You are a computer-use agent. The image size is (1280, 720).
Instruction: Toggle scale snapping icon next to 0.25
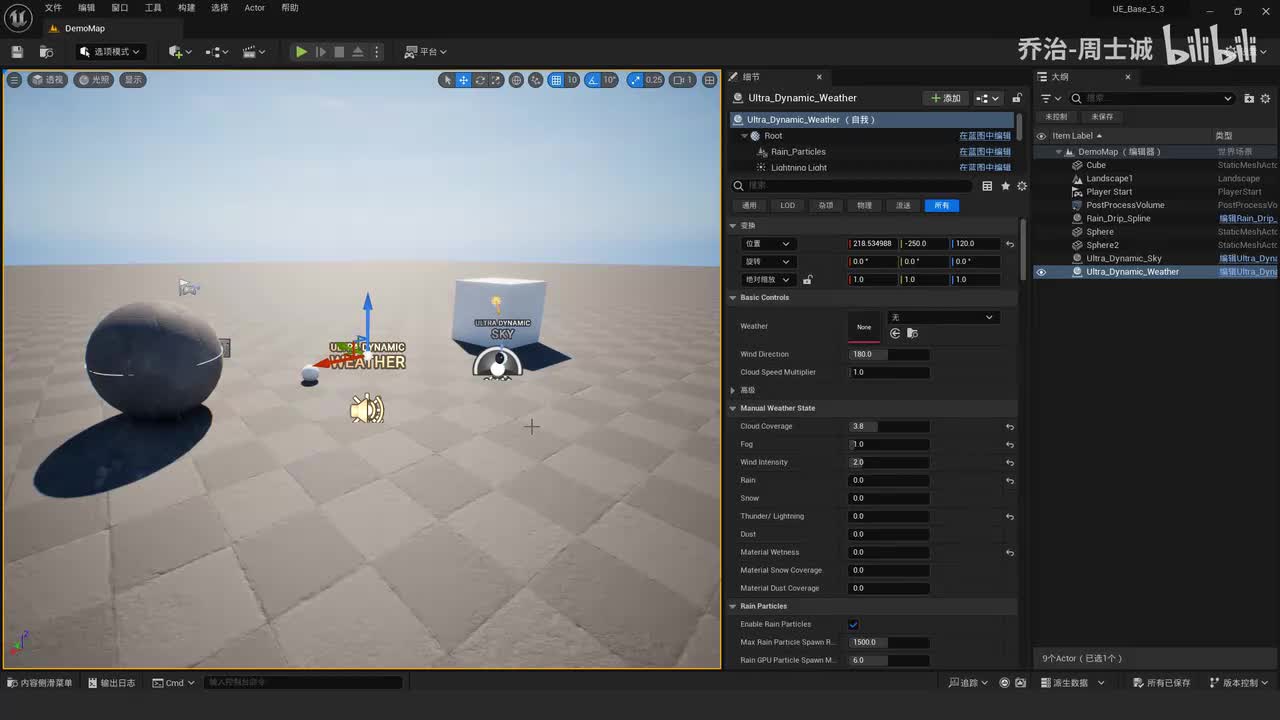[x=635, y=80]
